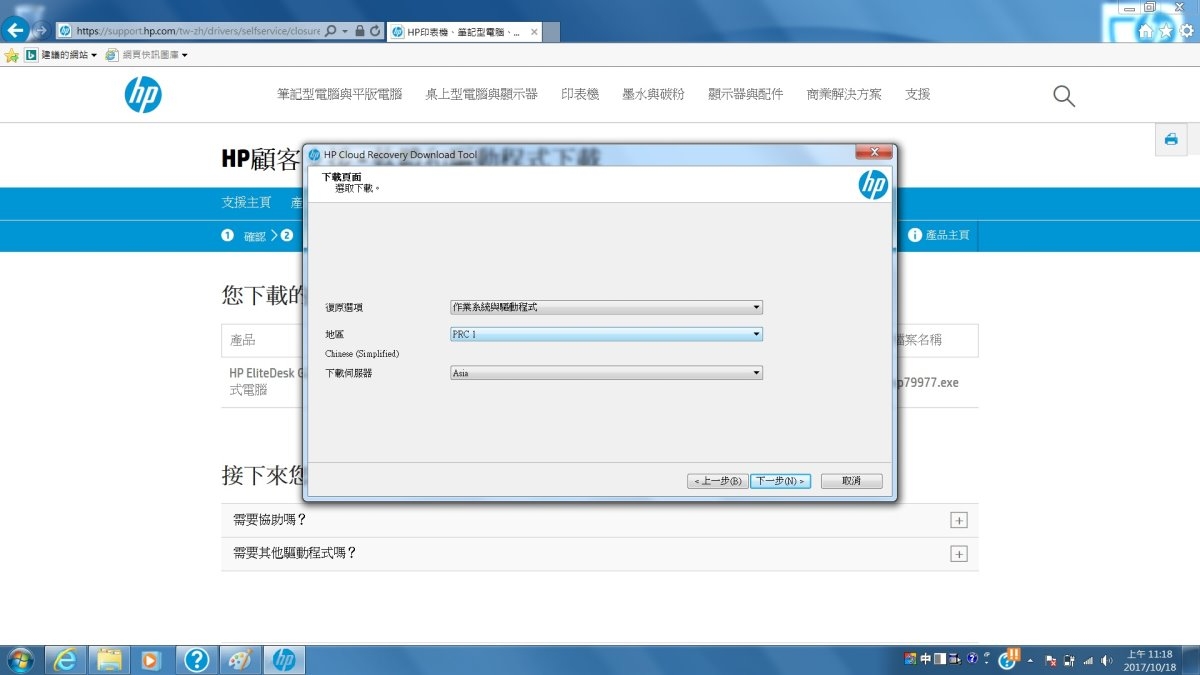Open 筆記型電腦與平版電腦 menu
Image resolution: width=1200 pixels, height=675 pixels.
pyautogui.click(x=339, y=94)
